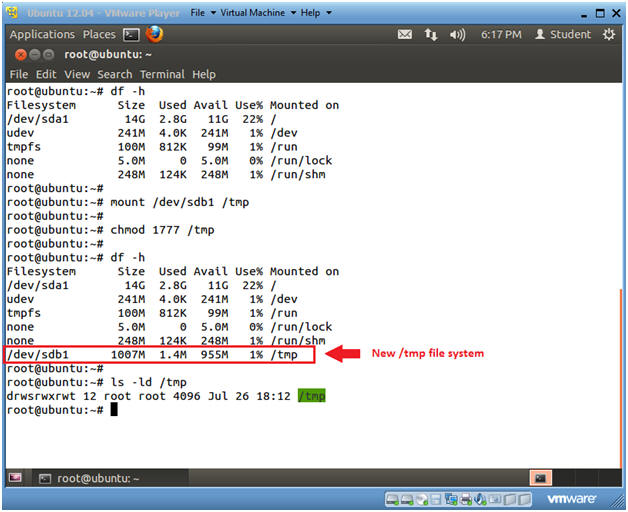Click the root@ubuntu: ~ window title

pos(108,54)
